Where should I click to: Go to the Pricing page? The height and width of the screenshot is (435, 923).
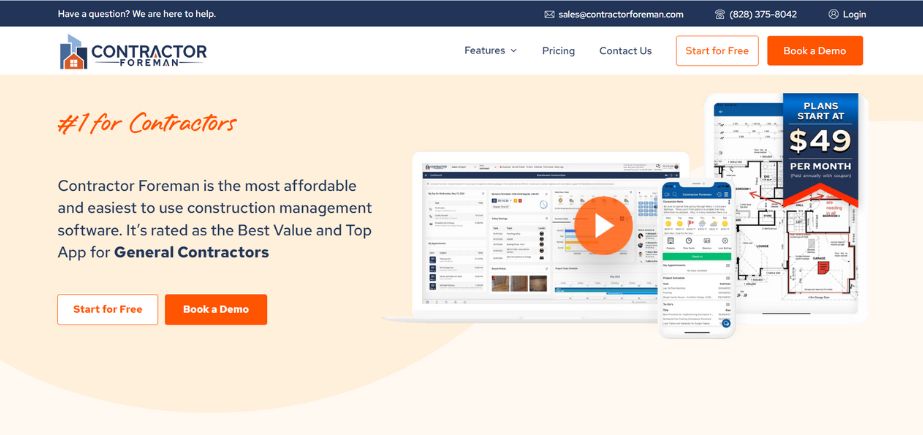[x=558, y=51]
